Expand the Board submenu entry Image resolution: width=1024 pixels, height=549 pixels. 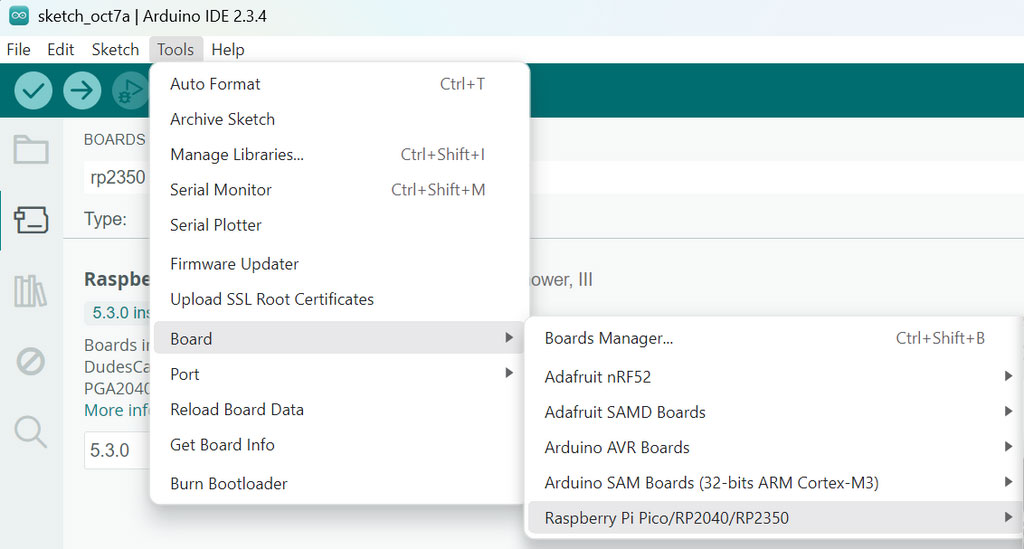click(x=340, y=338)
